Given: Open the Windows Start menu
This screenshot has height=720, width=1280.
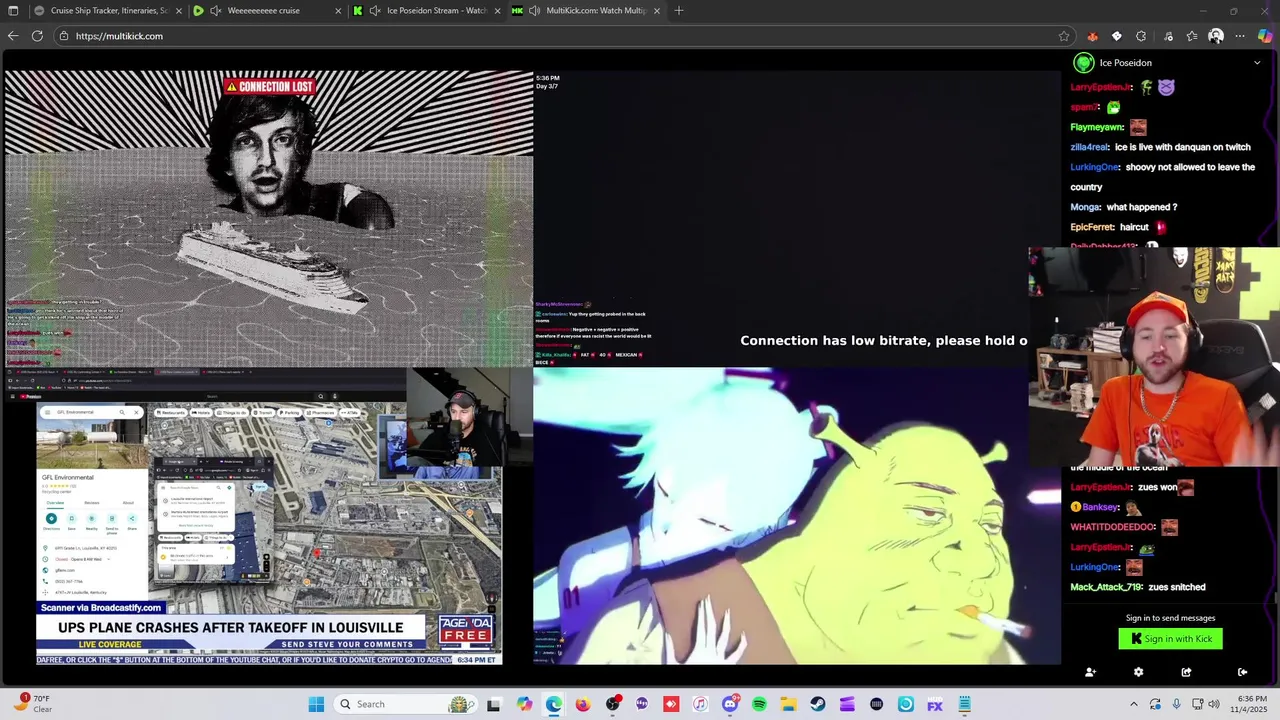Looking at the screenshot, I should 316,704.
